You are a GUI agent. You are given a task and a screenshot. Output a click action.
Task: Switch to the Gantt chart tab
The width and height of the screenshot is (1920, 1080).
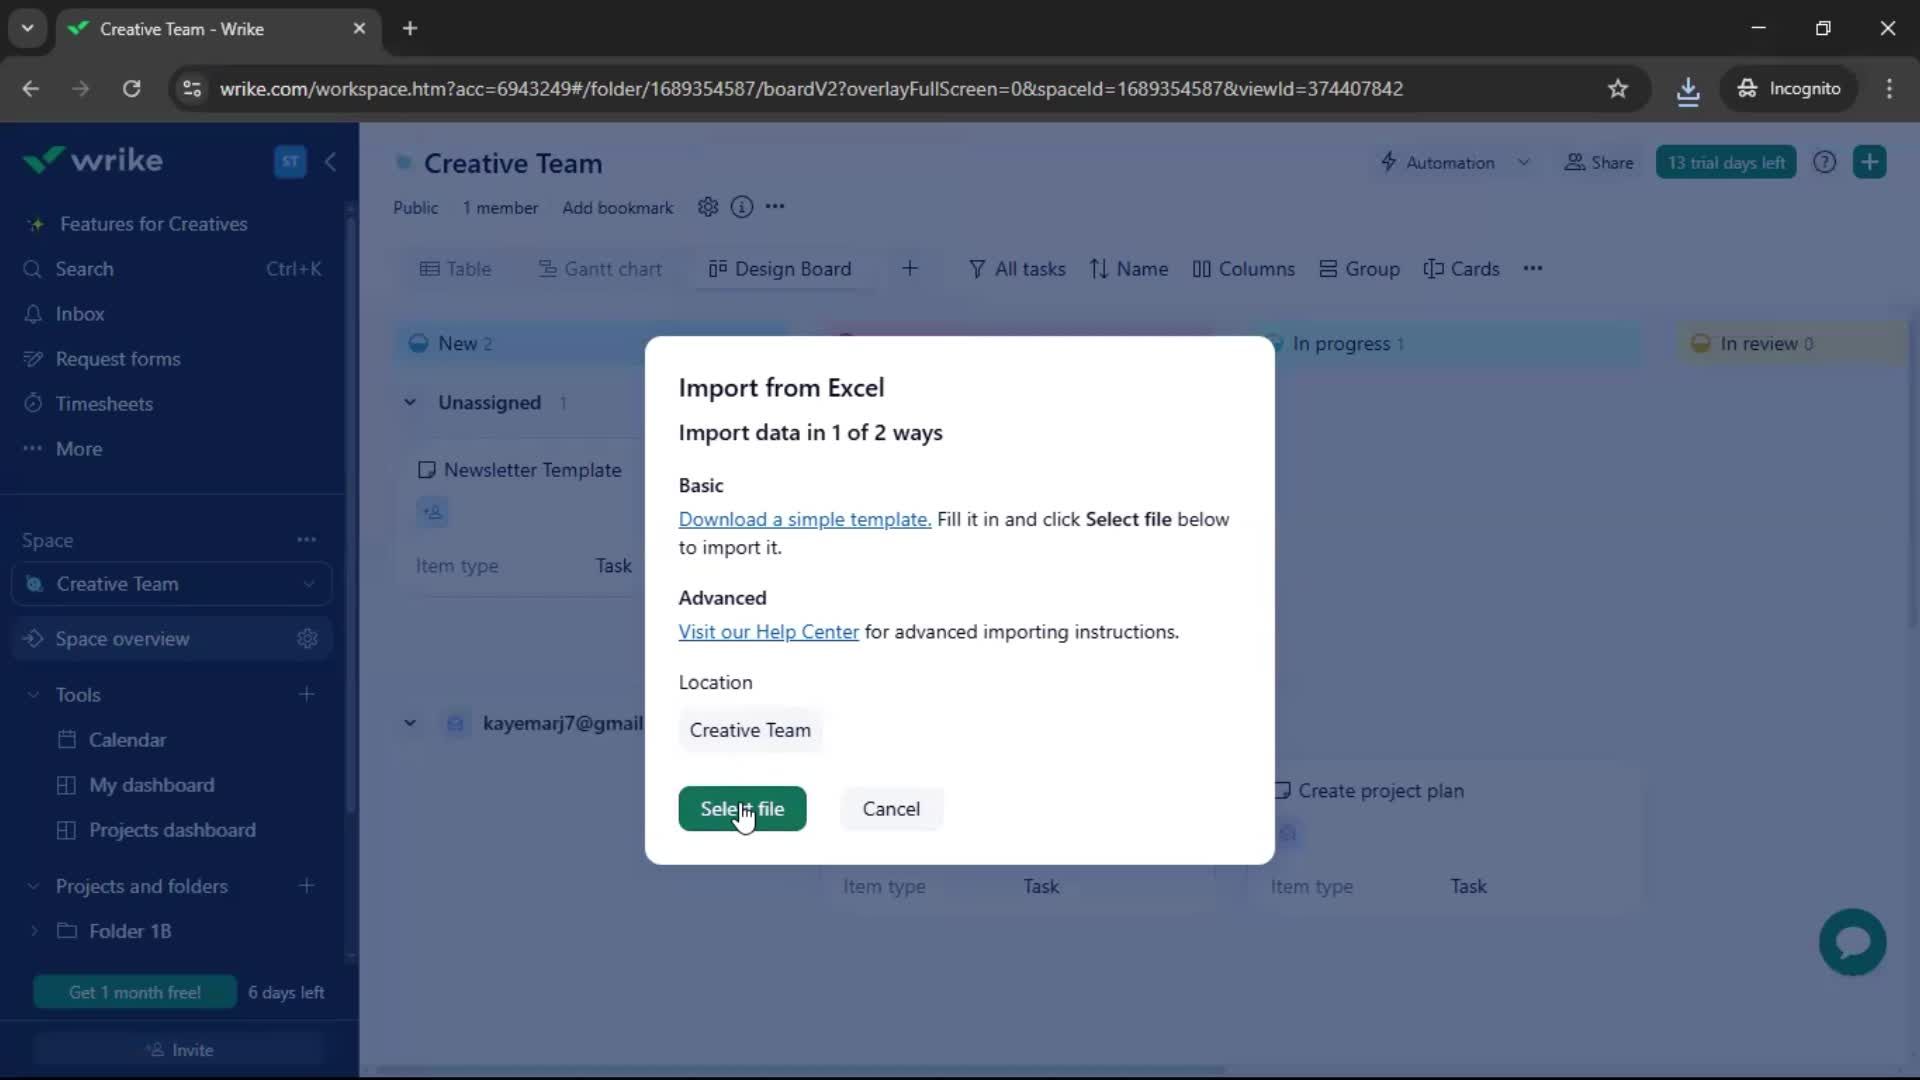pyautogui.click(x=600, y=269)
